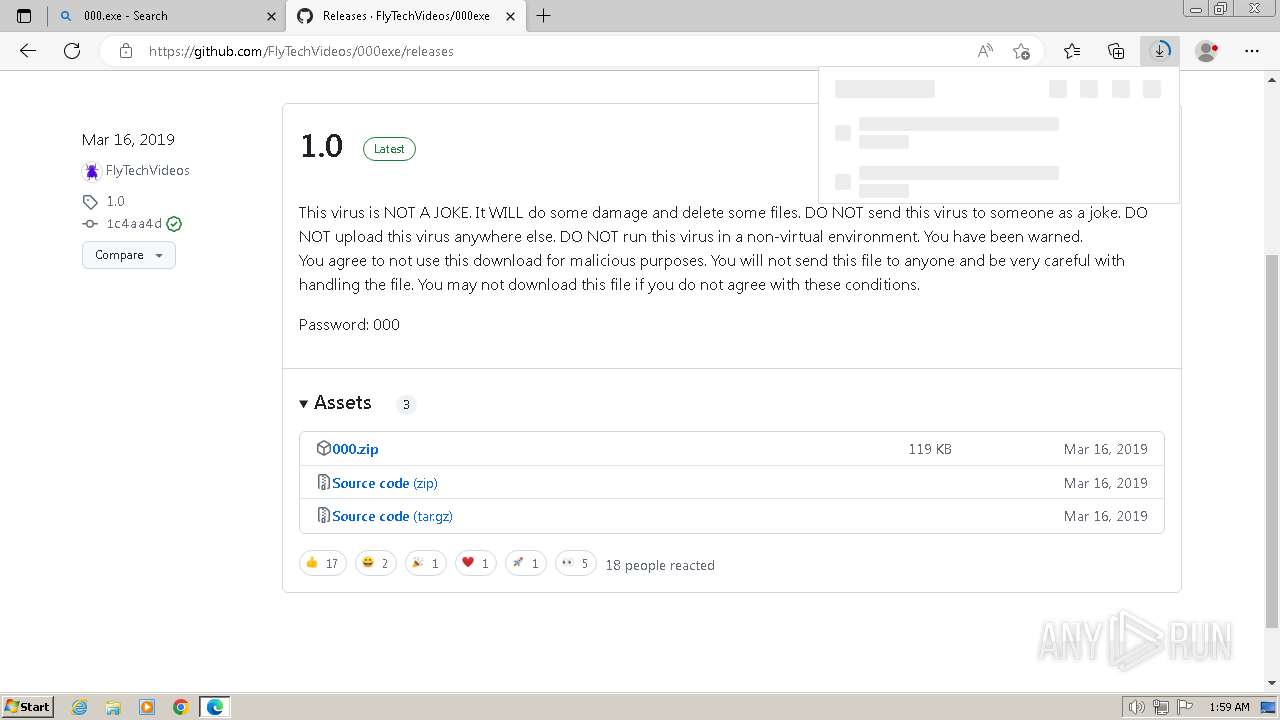Open tab actions menu icon

pyautogui.click(x=24, y=16)
